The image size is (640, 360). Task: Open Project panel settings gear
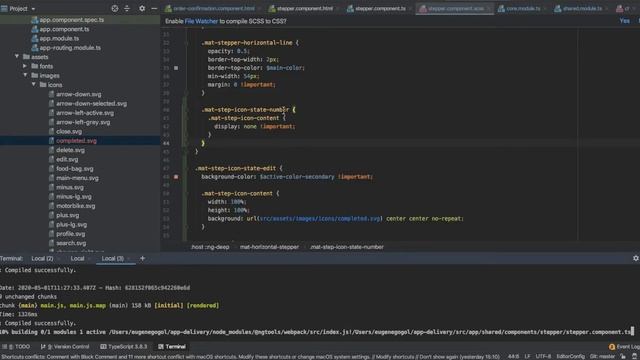click(142, 8)
